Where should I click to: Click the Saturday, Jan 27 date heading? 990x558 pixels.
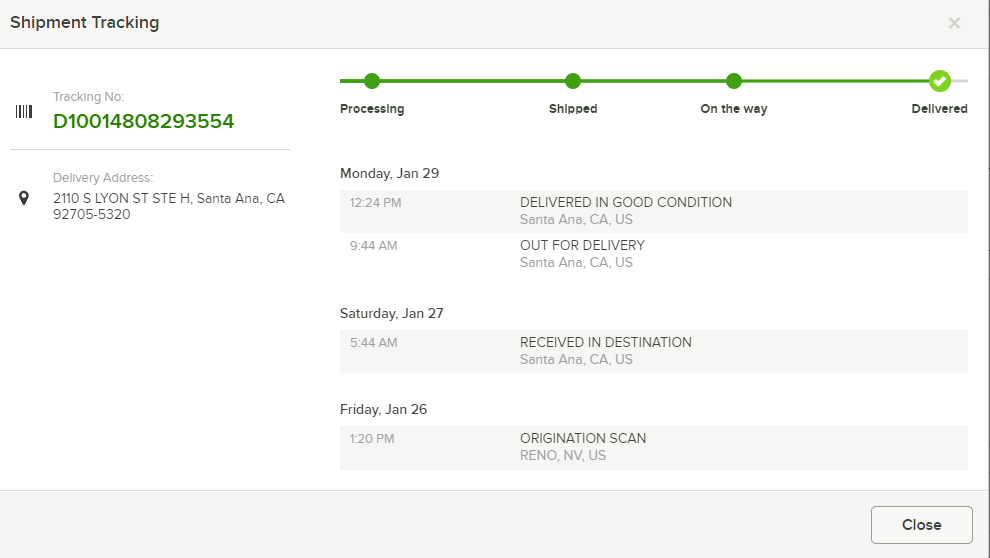click(391, 314)
